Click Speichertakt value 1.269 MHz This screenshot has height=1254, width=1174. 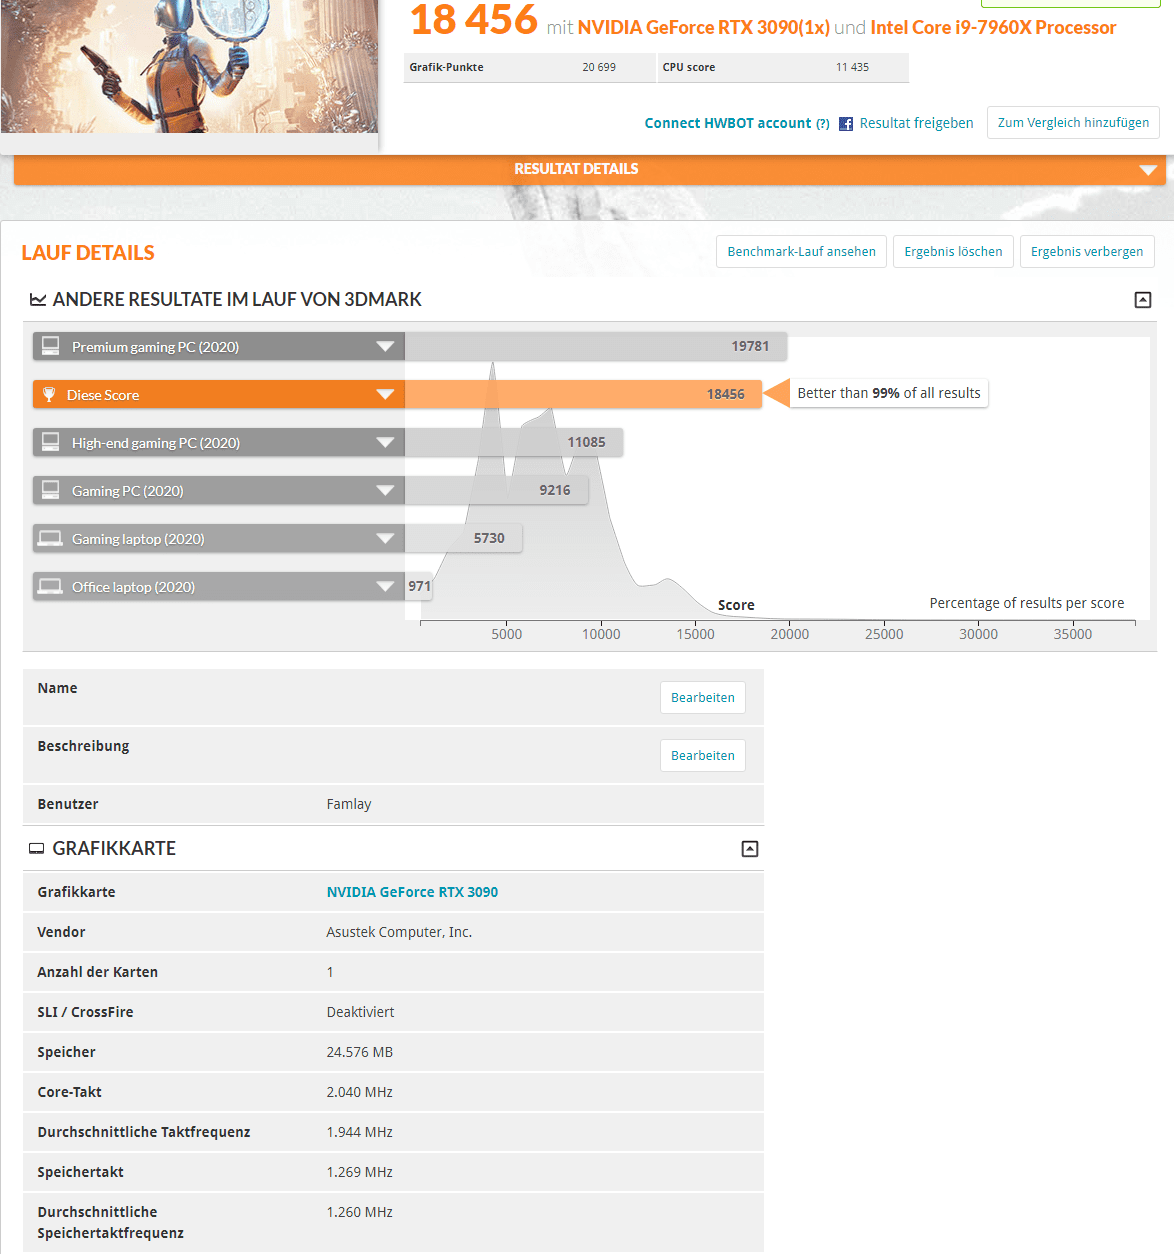point(359,1172)
